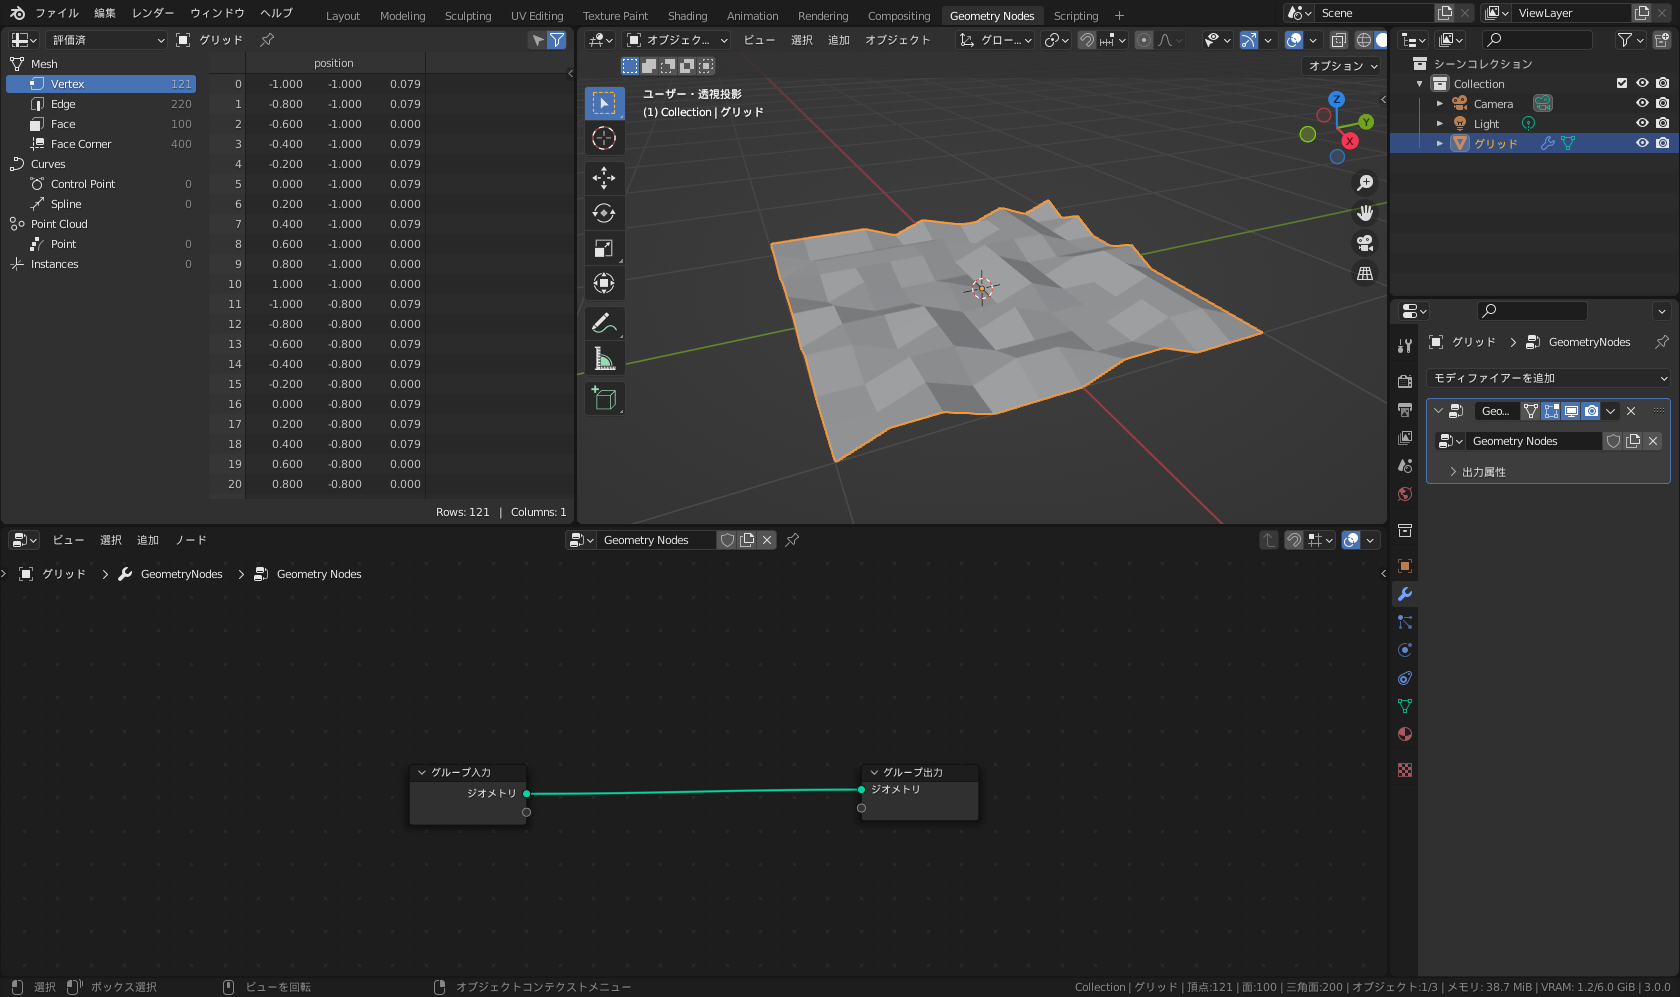Toggle camera view in viewport gizmo
The height and width of the screenshot is (997, 1680).
(x=1365, y=243)
